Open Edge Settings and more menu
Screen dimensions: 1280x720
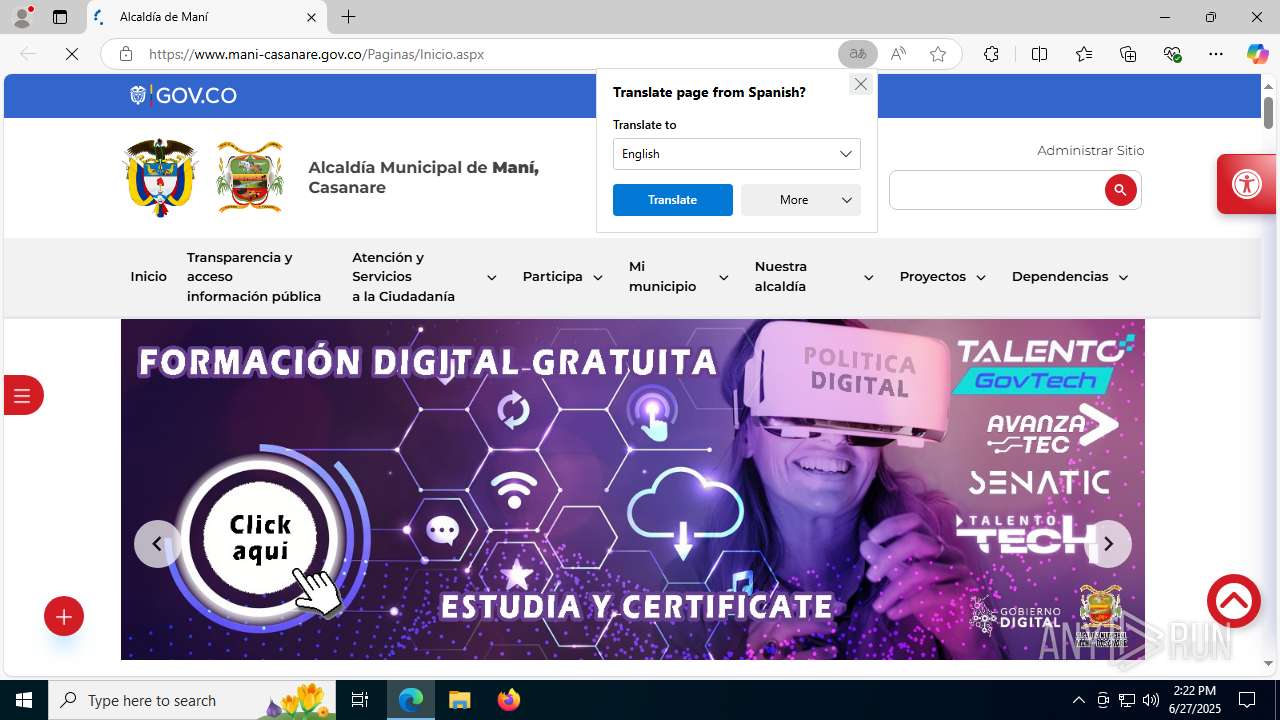click(x=1216, y=54)
